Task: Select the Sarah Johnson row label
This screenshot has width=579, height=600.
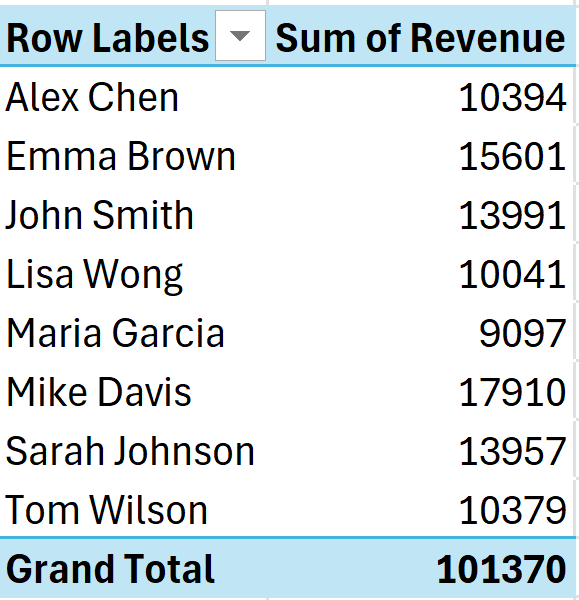Action: pyautogui.click(x=130, y=452)
